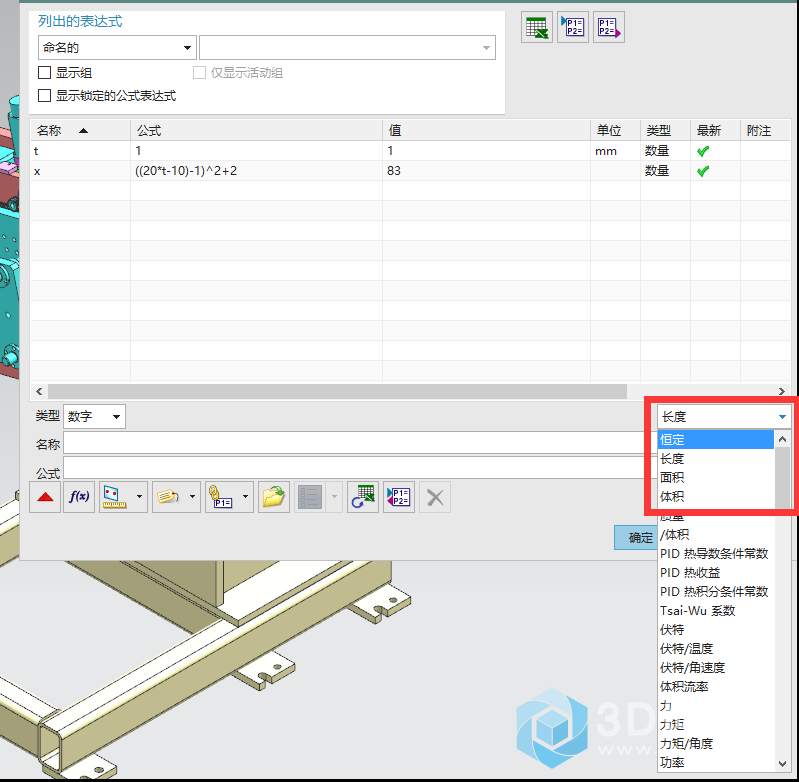Expand the reference attribute dropdown arrow
This screenshot has width=799, height=782.
click(x=192, y=497)
